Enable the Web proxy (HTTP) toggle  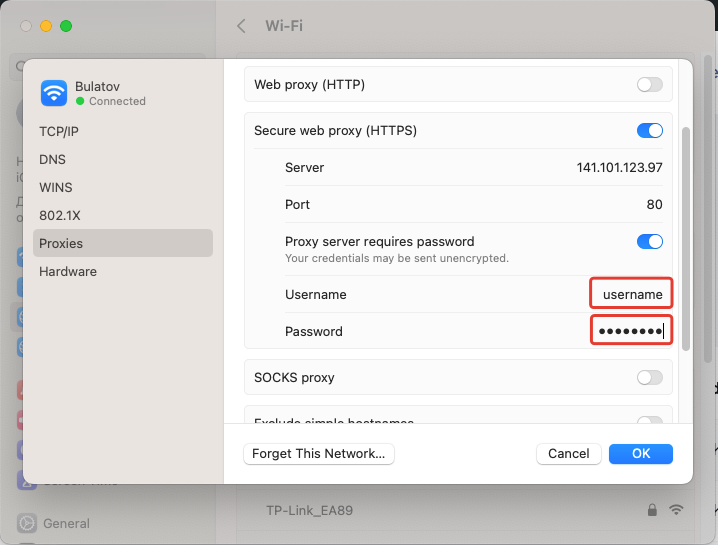point(649,85)
